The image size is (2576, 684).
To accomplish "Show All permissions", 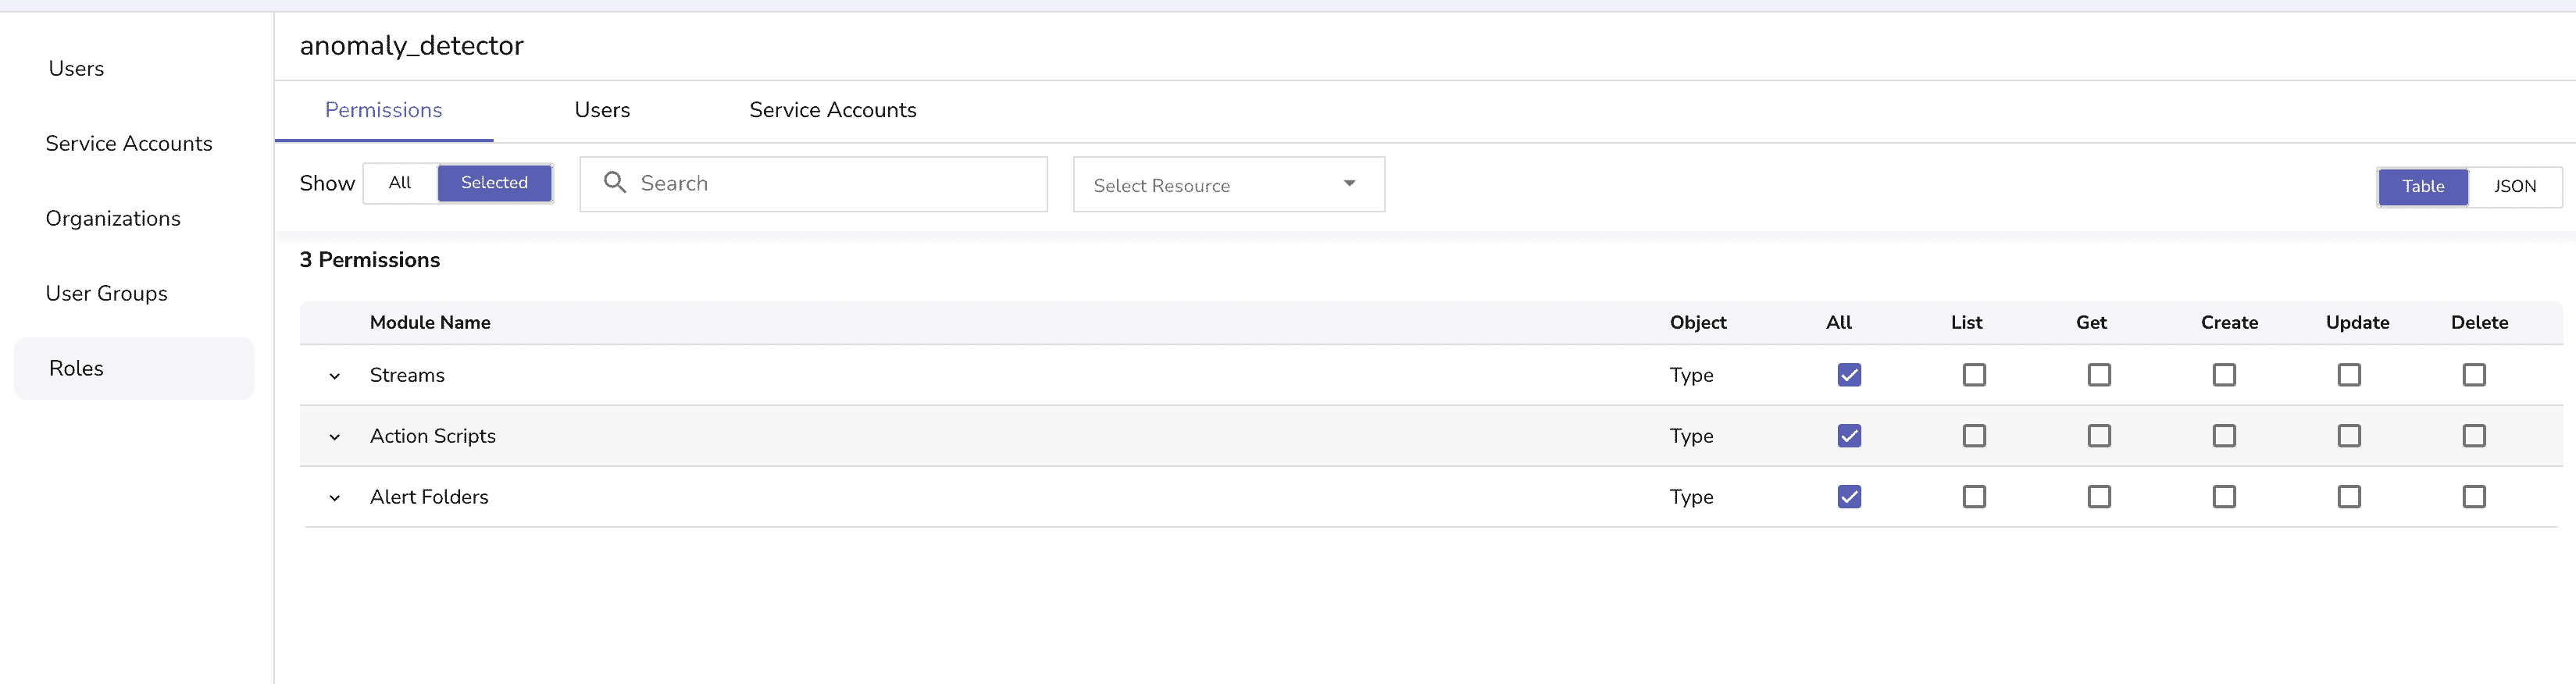I will point(400,183).
